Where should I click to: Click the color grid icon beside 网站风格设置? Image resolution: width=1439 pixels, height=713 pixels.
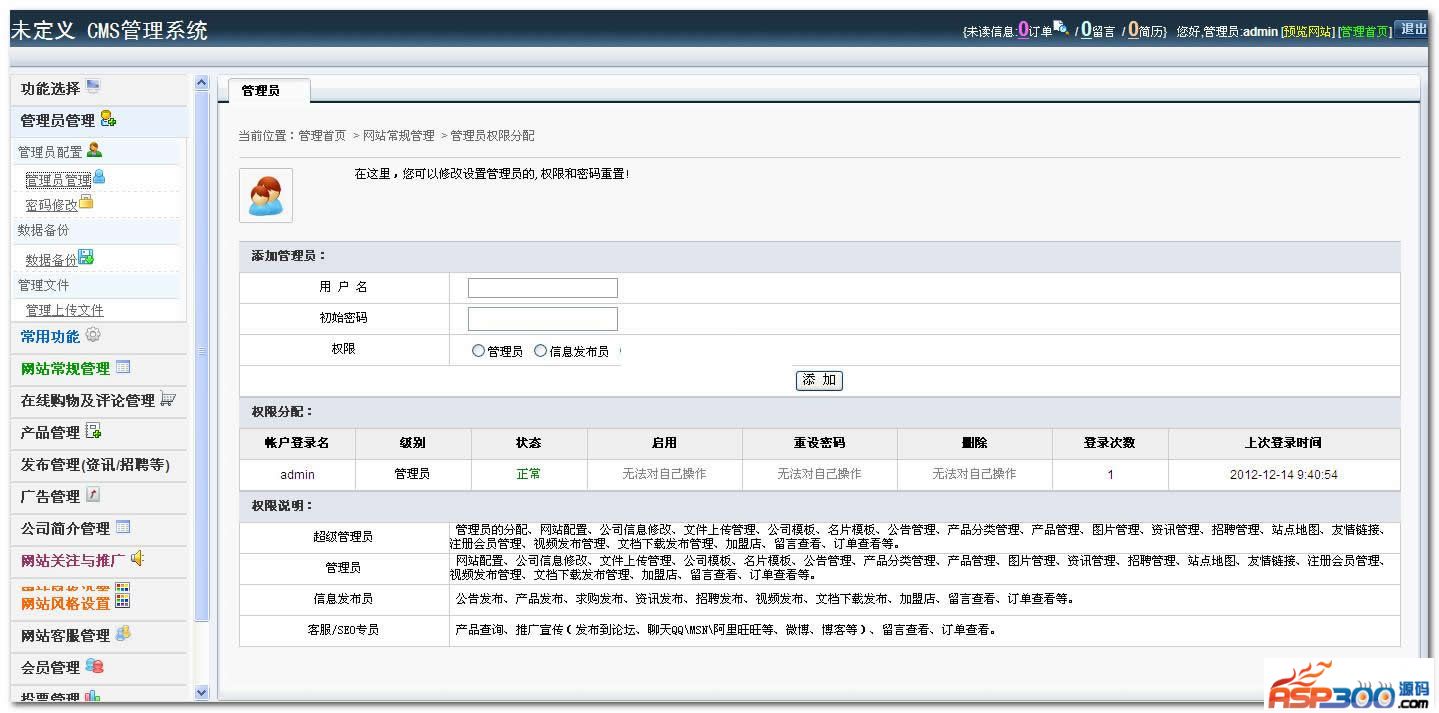(x=122, y=601)
